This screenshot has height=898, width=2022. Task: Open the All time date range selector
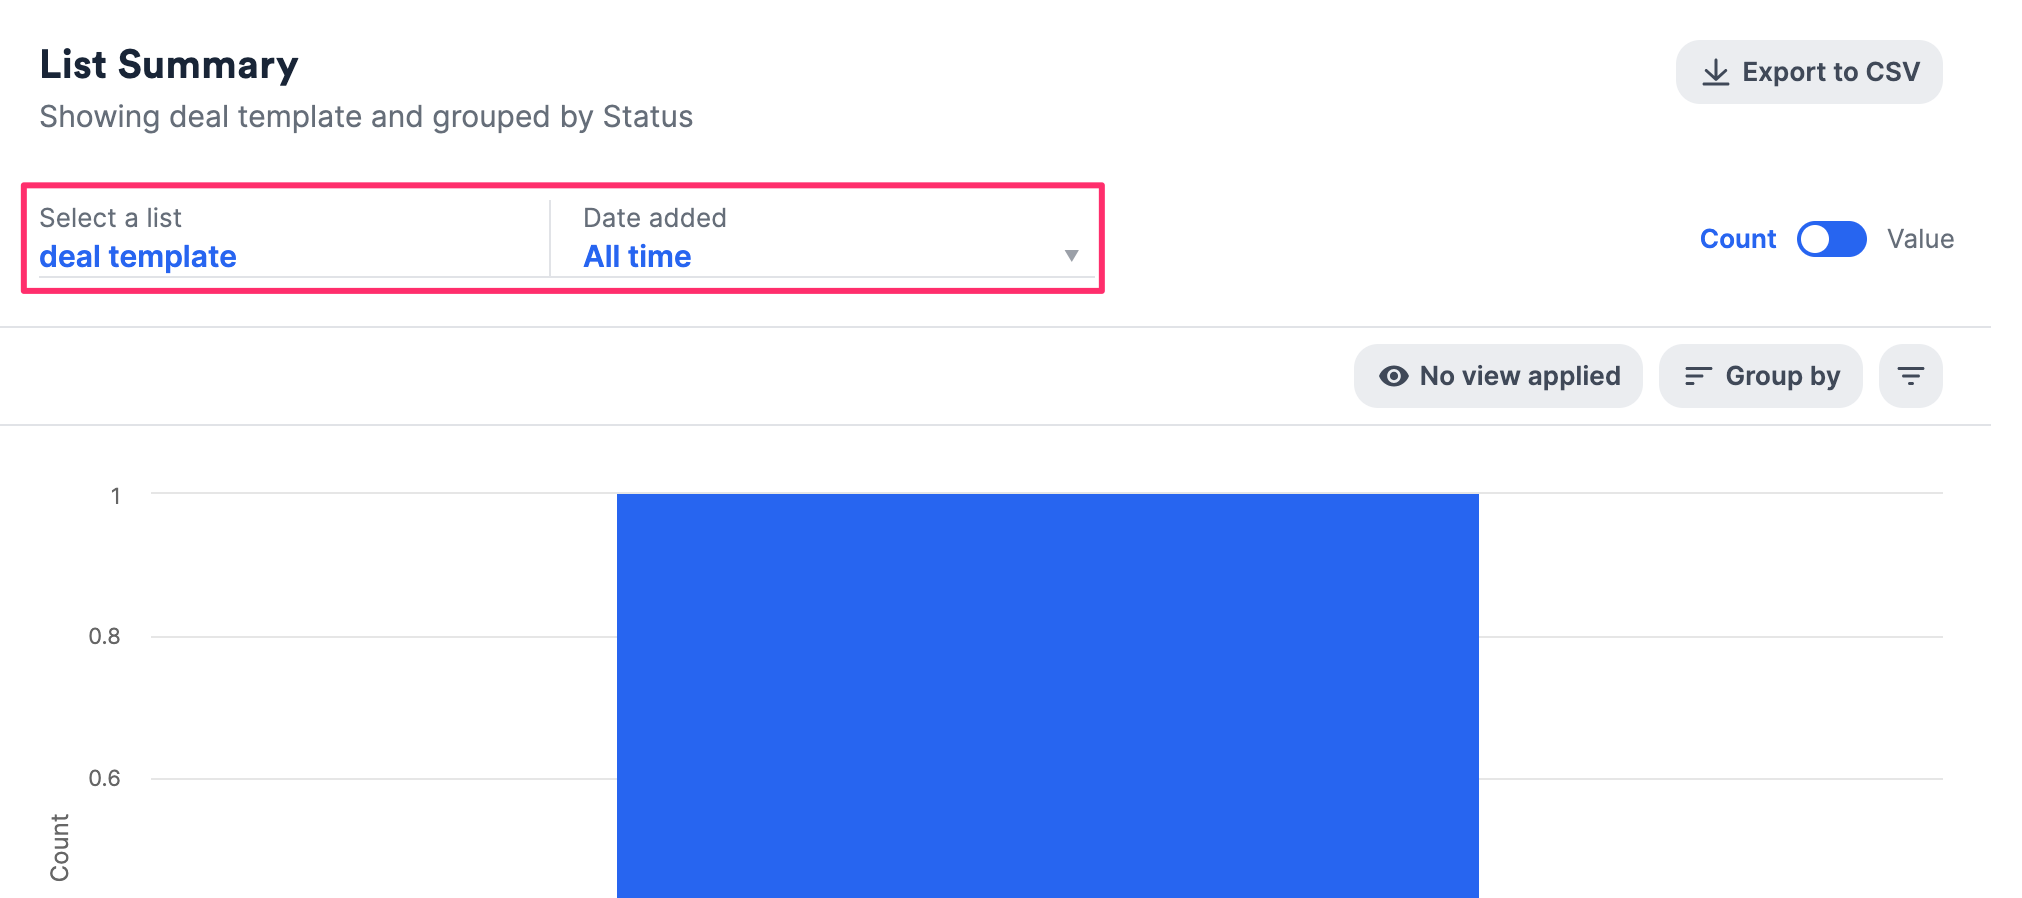pyautogui.click(x=637, y=256)
